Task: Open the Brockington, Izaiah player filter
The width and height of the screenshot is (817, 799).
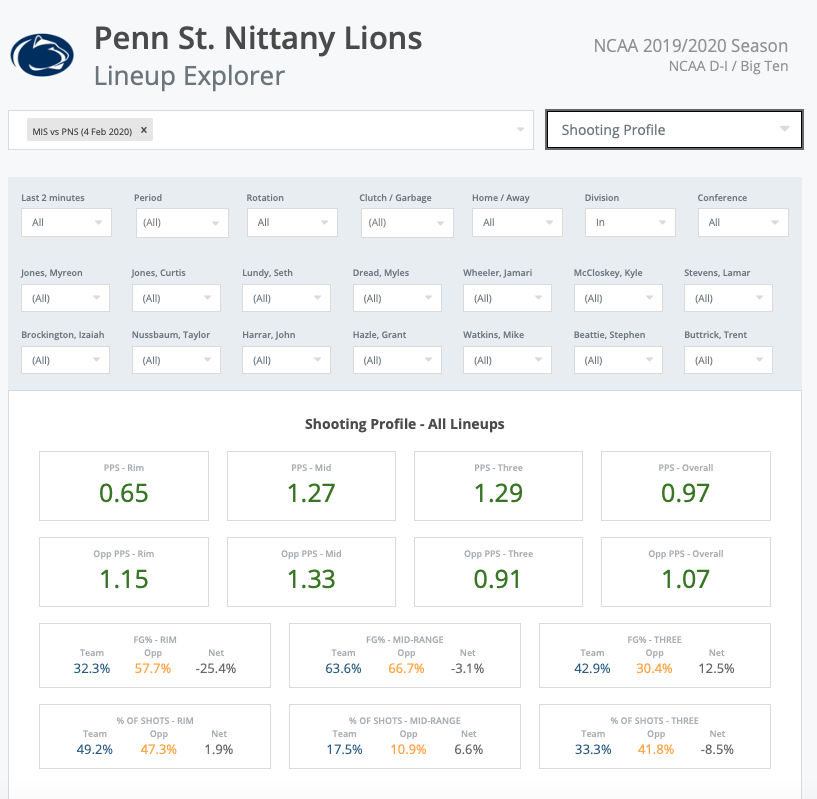Action: coord(66,360)
